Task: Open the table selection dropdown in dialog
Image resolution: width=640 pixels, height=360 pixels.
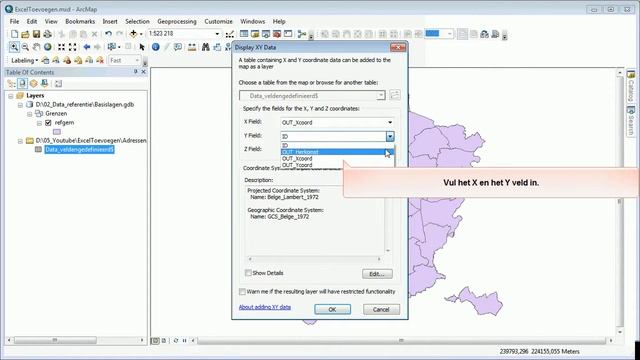Action: pos(380,96)
